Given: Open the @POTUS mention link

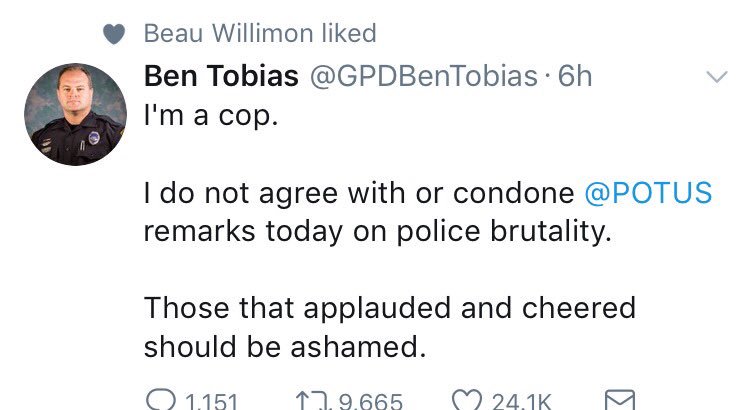Looking at the screenshot, I should click(x=648, y=193).
